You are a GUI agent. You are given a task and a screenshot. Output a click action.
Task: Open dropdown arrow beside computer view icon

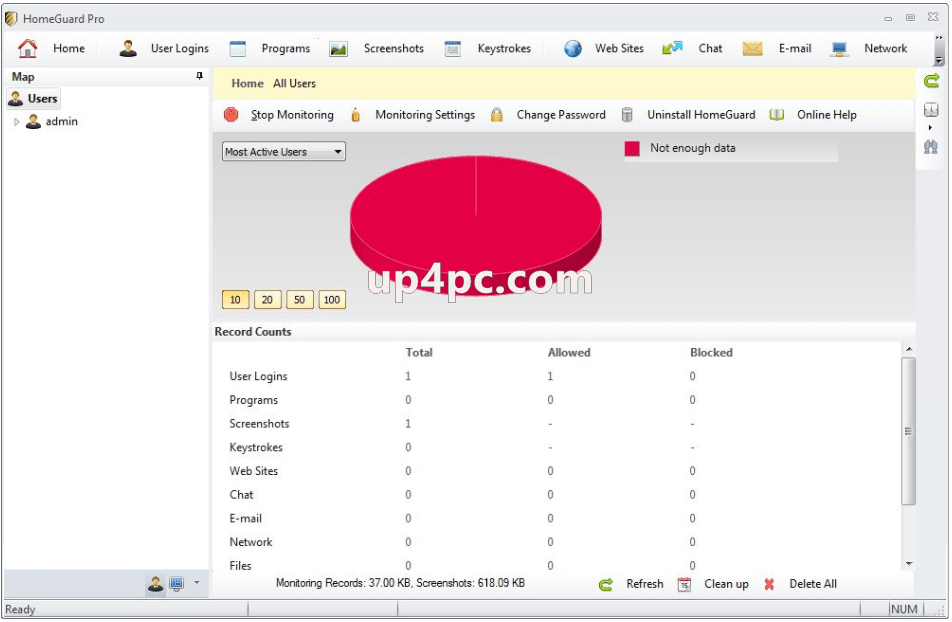coord(196,583)
